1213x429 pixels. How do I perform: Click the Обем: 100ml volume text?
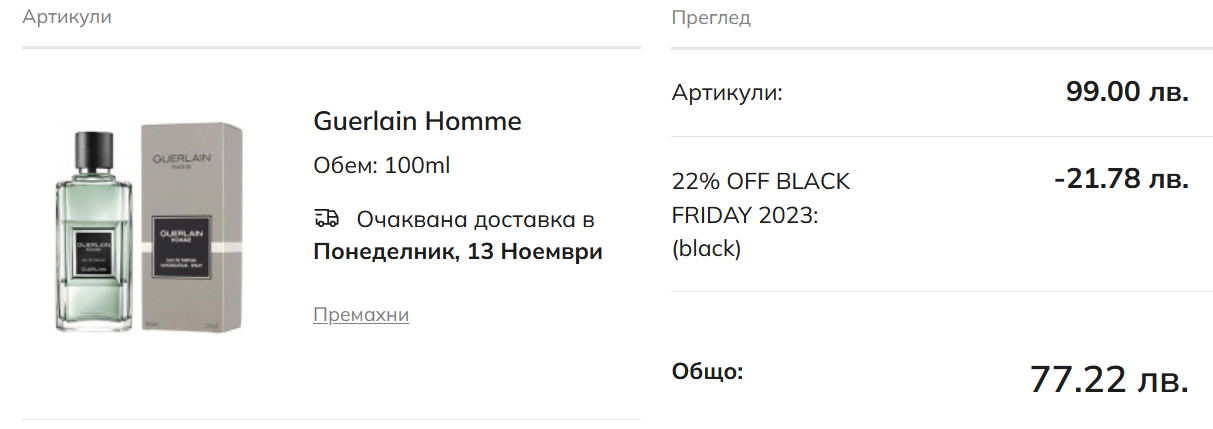[x=382, y=165]
